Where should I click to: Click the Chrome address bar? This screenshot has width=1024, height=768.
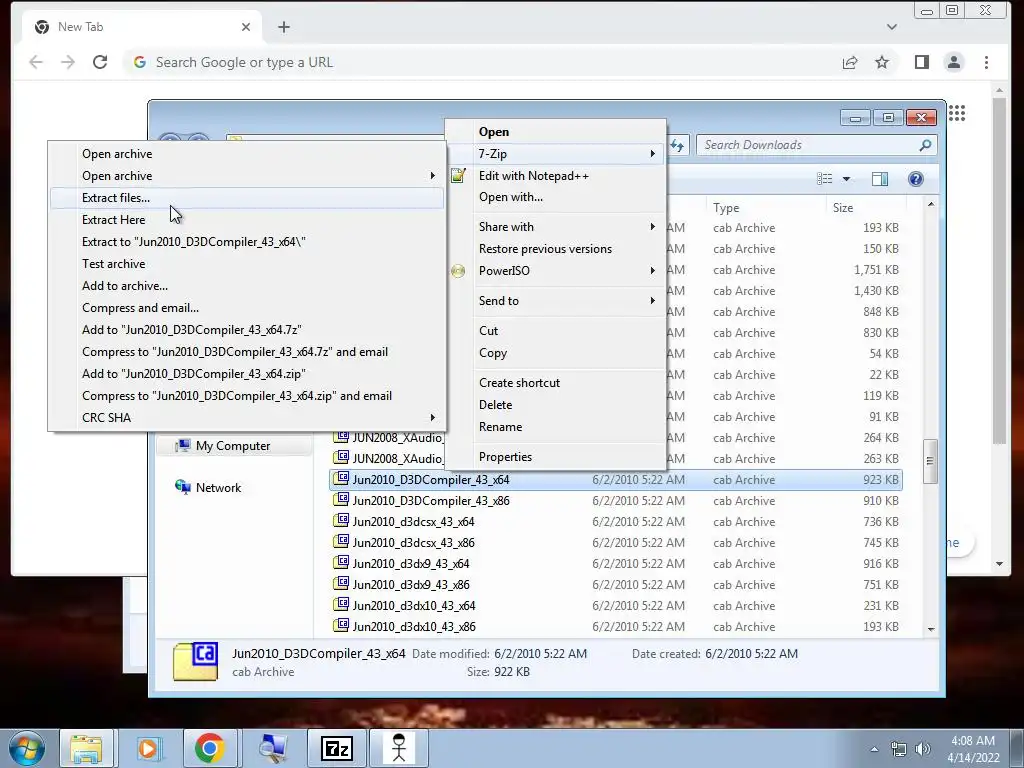pos(483,63)
